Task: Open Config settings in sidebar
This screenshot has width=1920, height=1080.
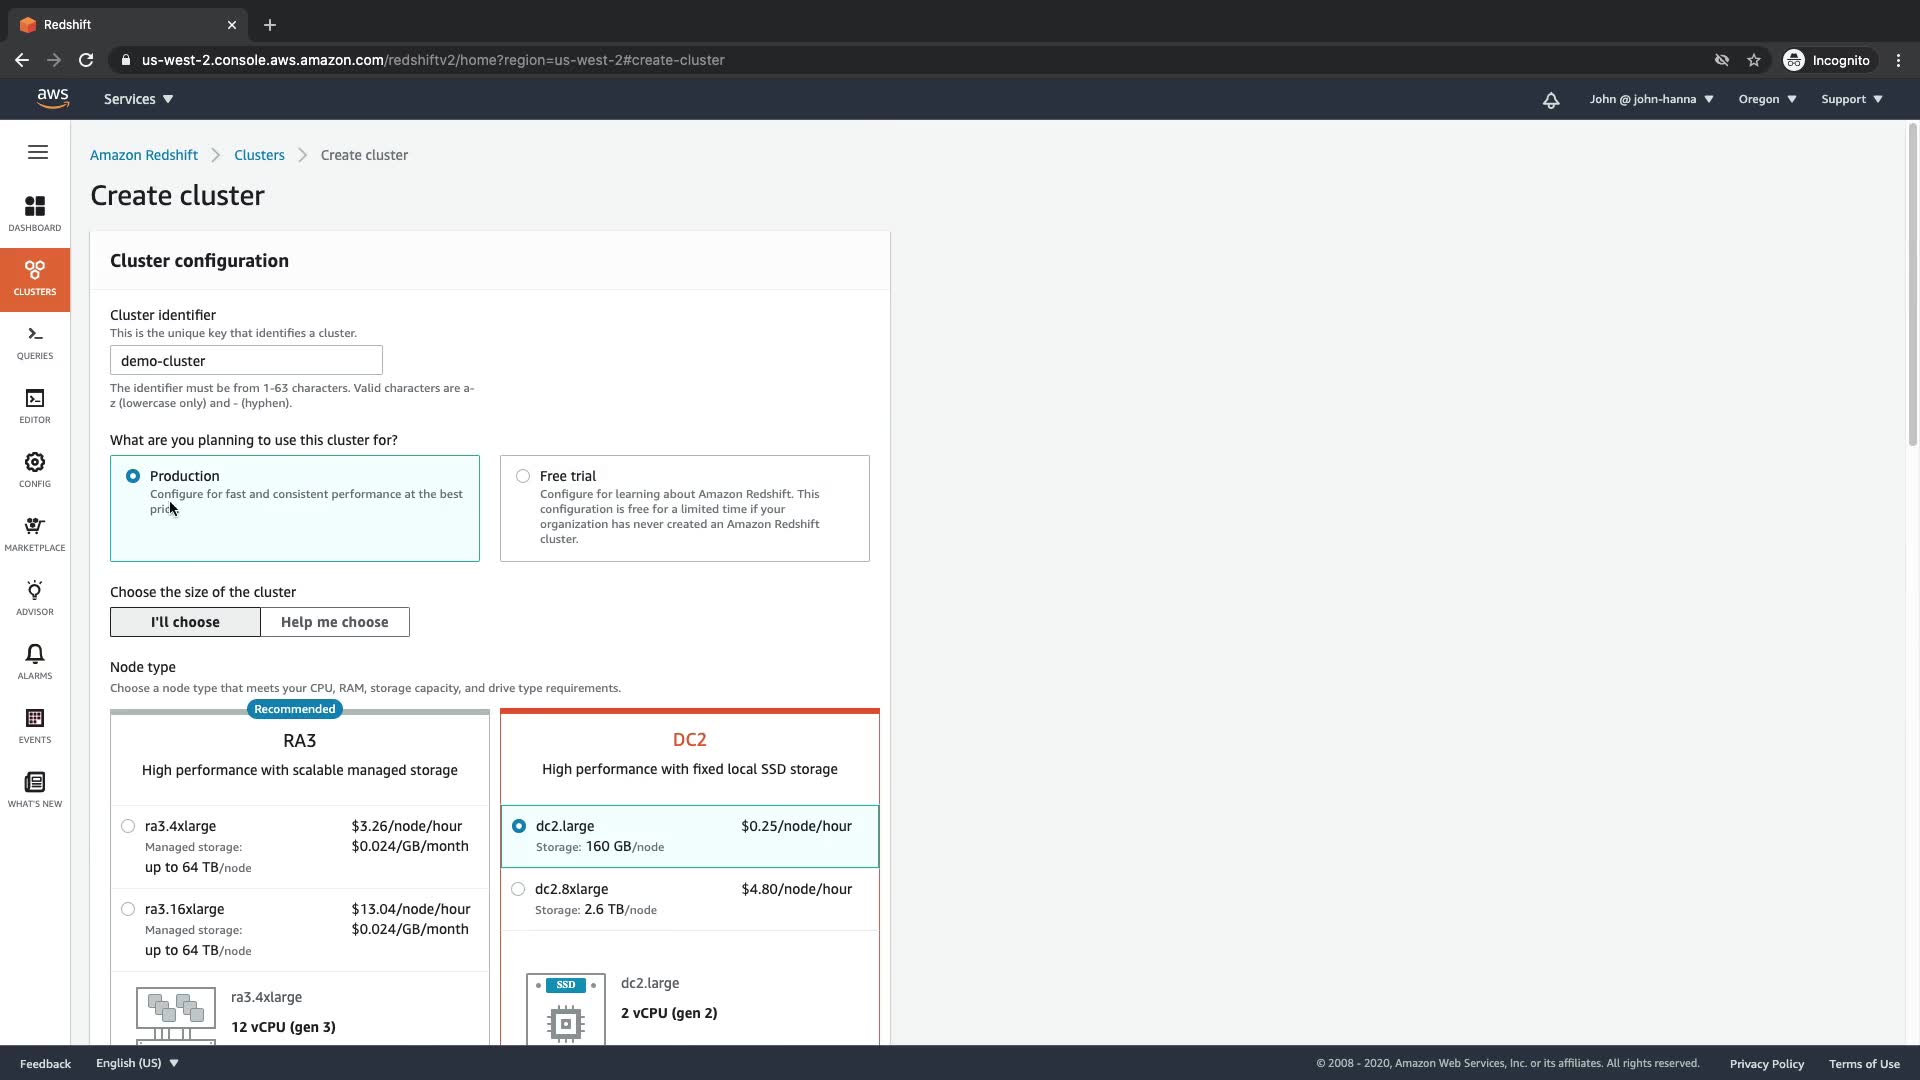Action: pos(35,469)
